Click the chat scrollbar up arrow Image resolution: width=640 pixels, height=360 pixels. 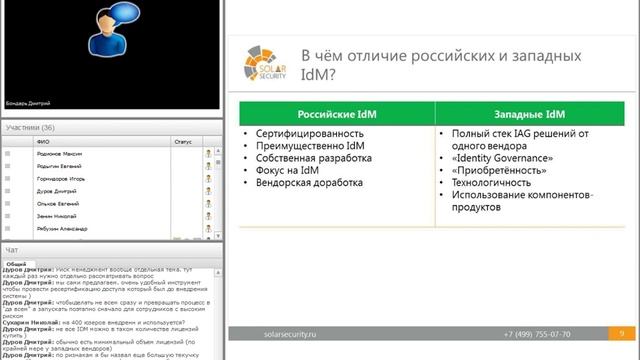pos(218,272)
